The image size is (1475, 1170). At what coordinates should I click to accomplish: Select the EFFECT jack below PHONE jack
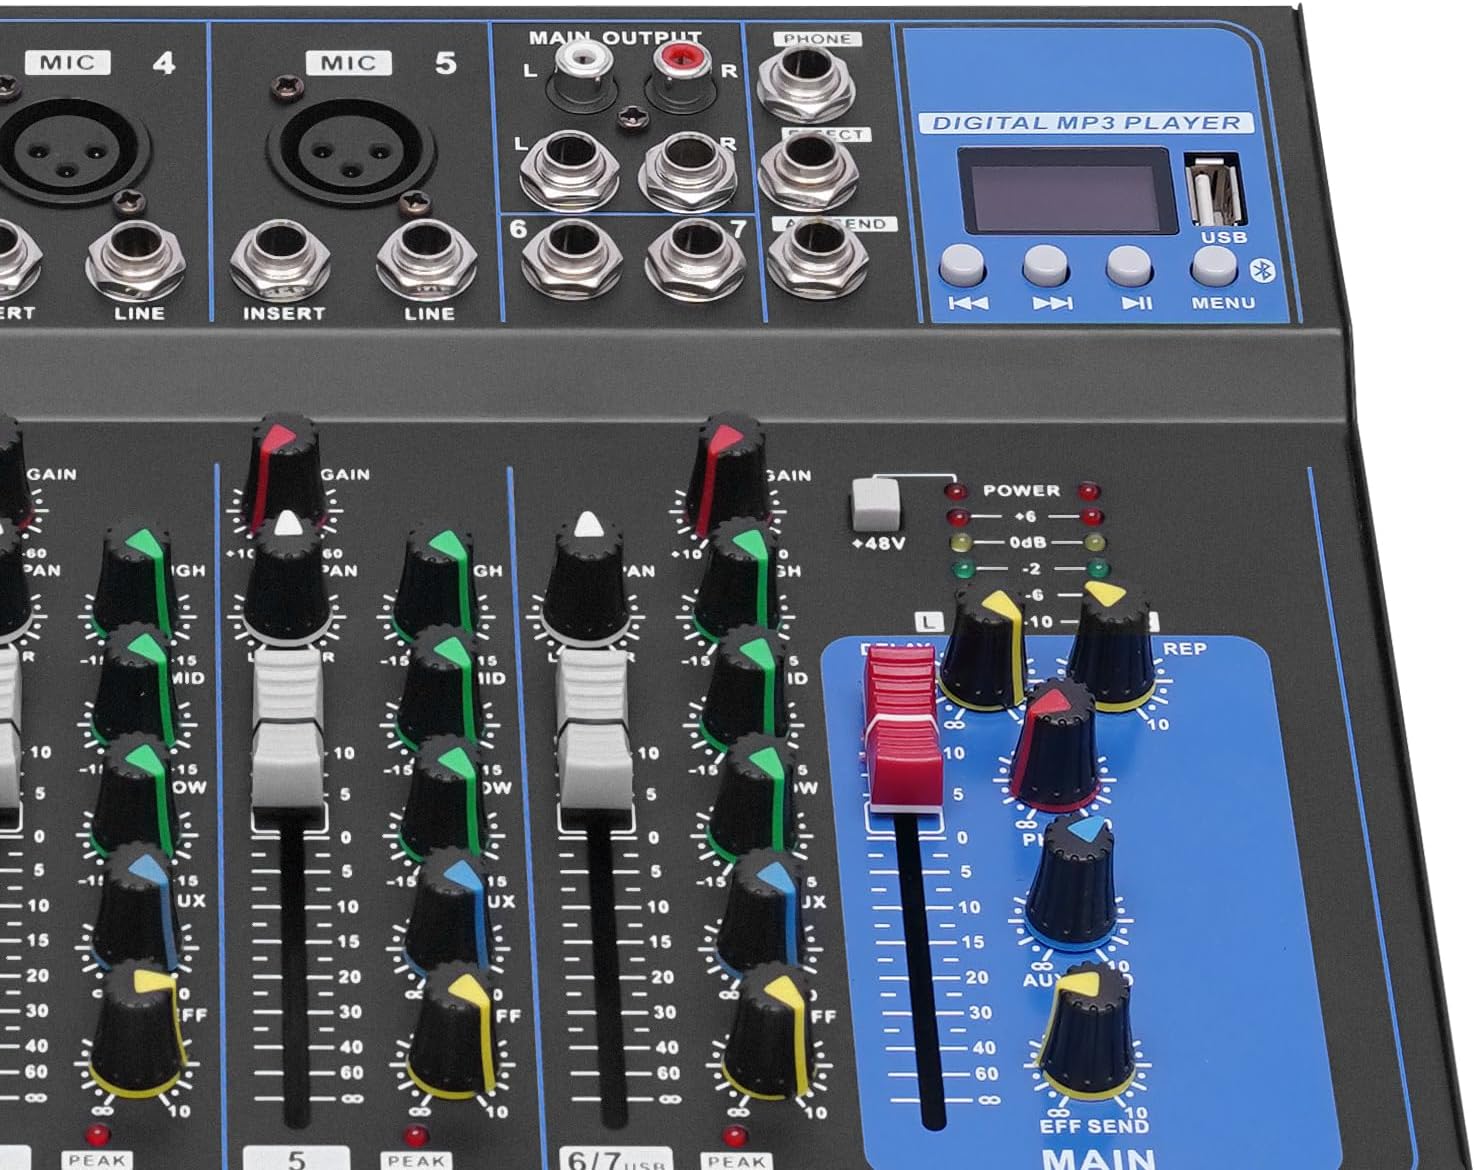(808, 170)
